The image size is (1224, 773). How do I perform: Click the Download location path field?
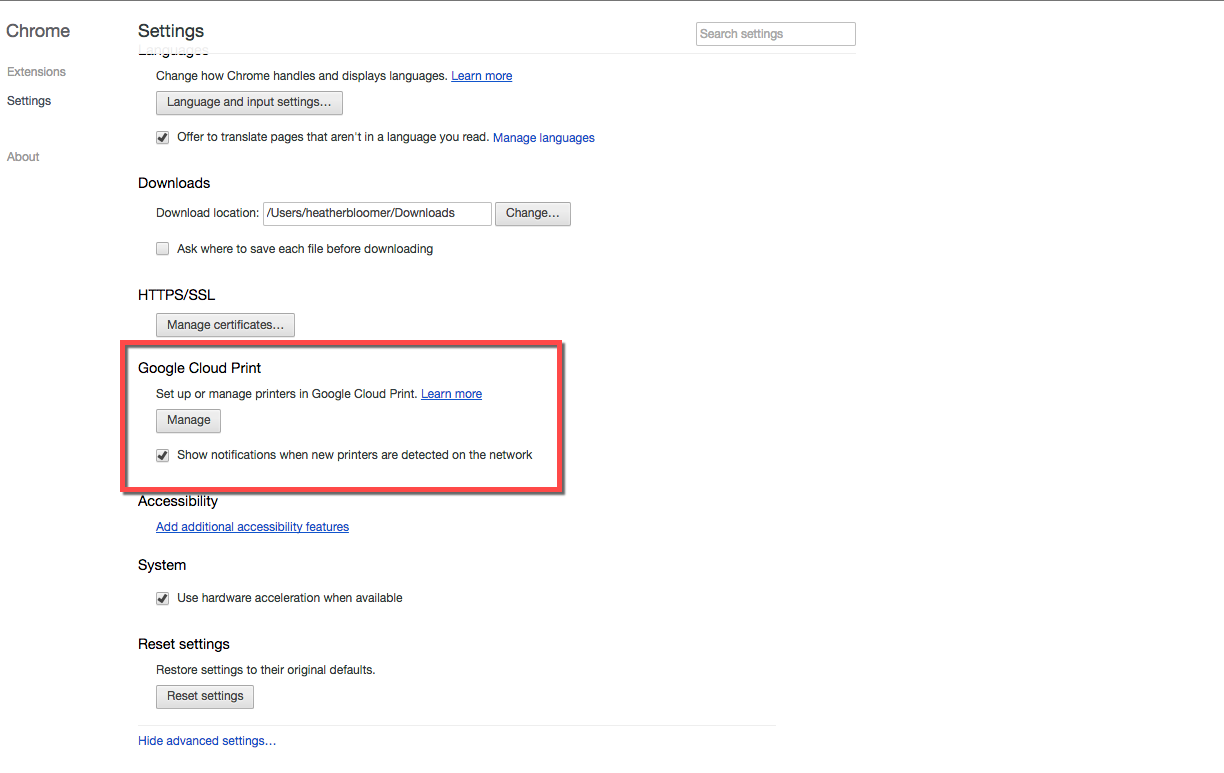(x=377, y=213)
